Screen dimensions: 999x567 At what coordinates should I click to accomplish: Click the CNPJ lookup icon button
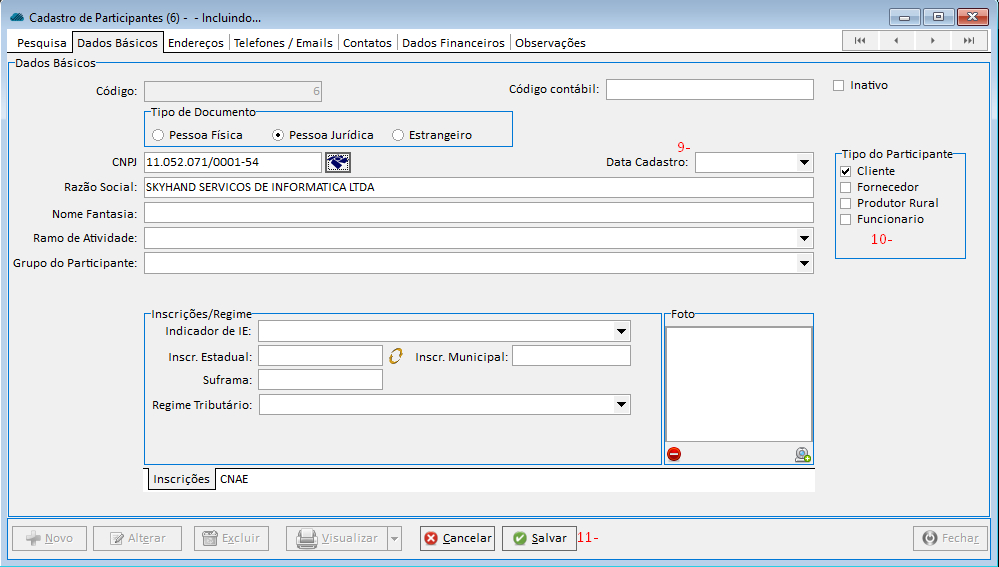click(x=339, y=162)
